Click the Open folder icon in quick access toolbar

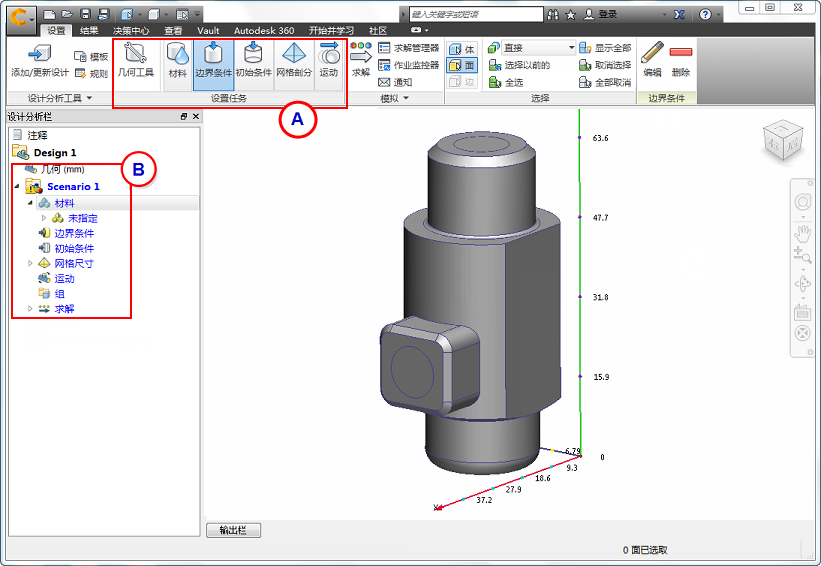pyautogui.click(x=66, y=15)
